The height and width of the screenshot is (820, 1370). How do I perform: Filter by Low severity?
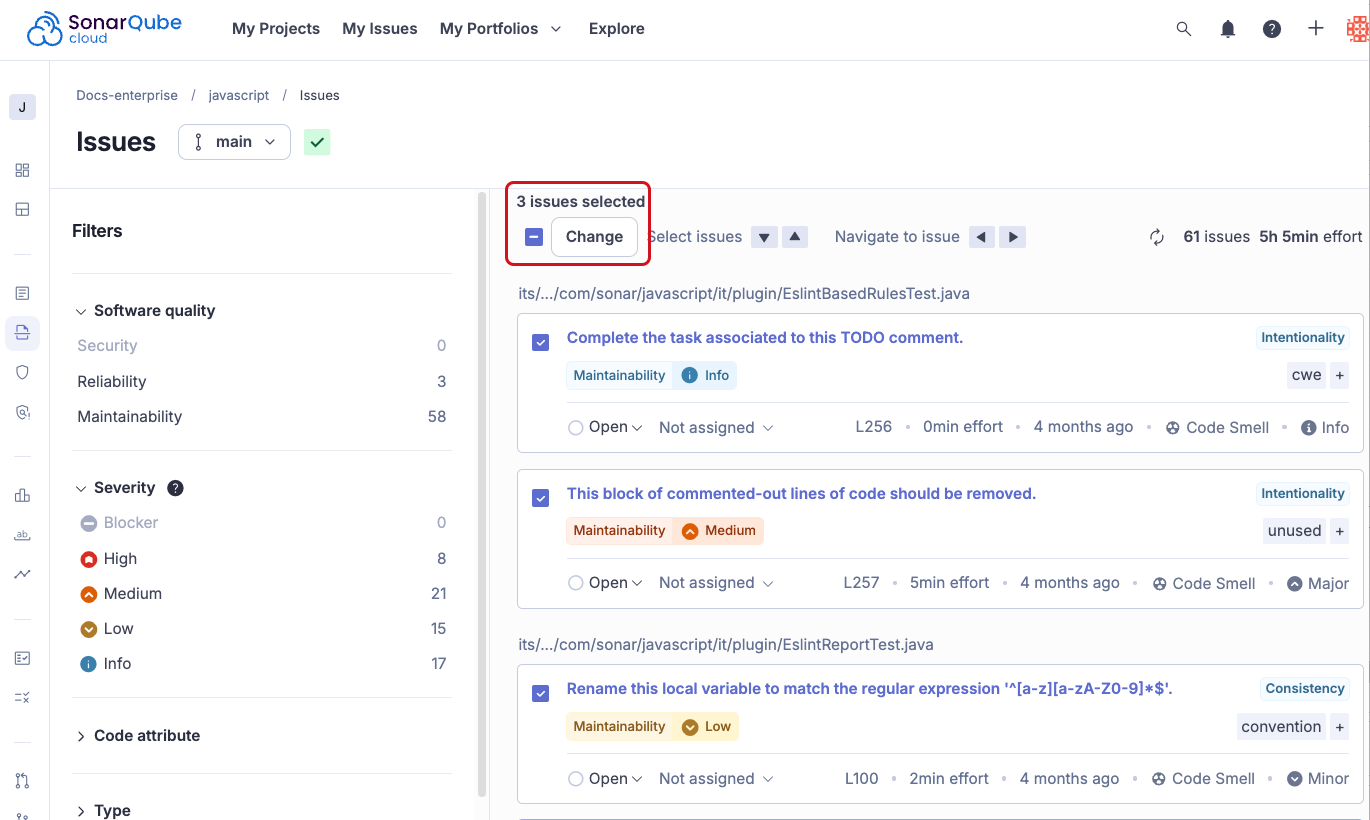point(263,629)
